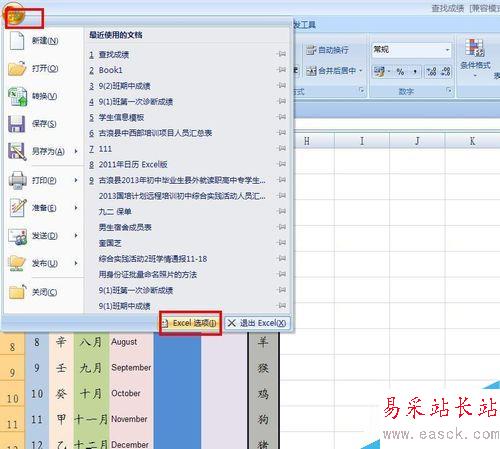The image size is (500, 449).
Task: Choose 关闭(C) from Office menu
Action: pyautogui.click(x=44, y=292)
